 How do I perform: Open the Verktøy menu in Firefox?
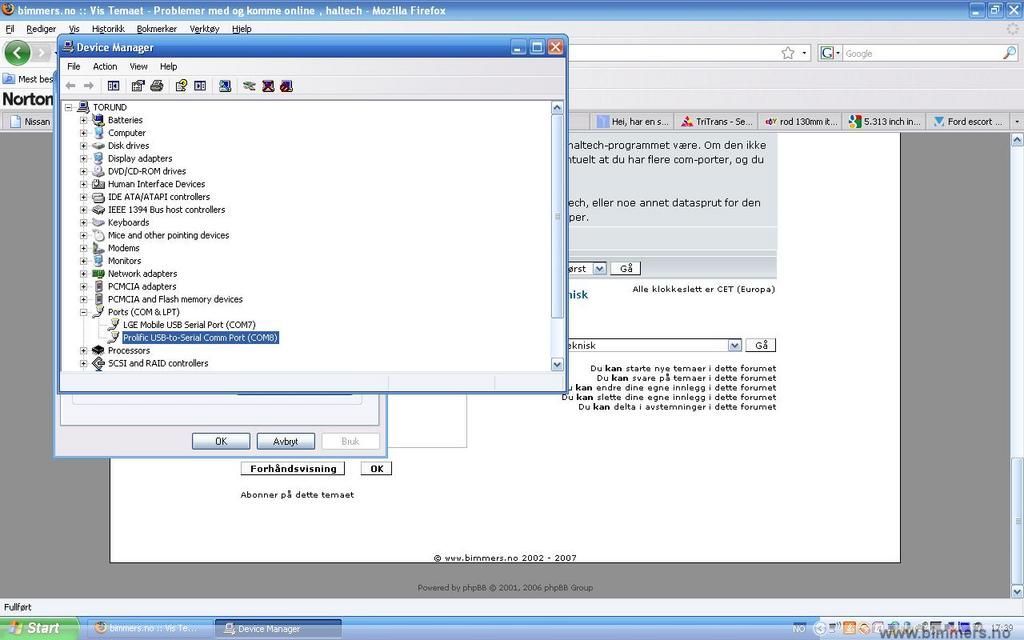[x=204, y=29]
